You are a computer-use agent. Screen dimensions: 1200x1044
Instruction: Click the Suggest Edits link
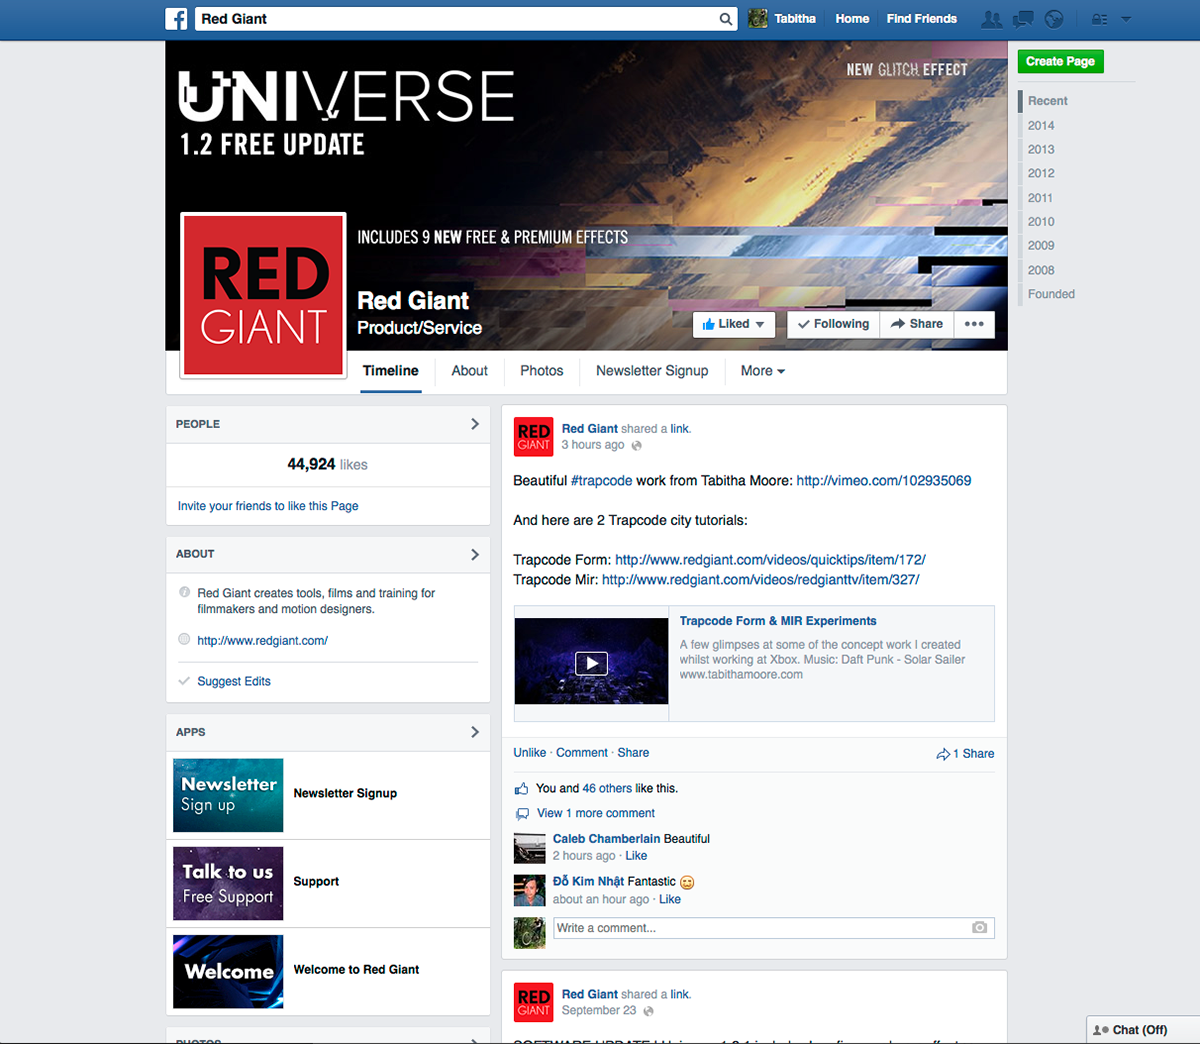[x=234, y=681]
